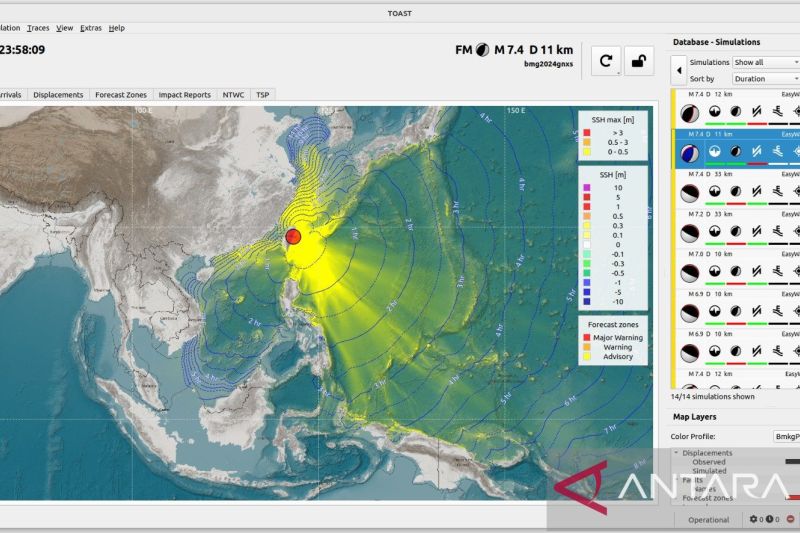Image resolution: width=800 pixels, height=533 pixels.
Task: Open the Simulations 'Show all' dropdown
Action: 766,62
